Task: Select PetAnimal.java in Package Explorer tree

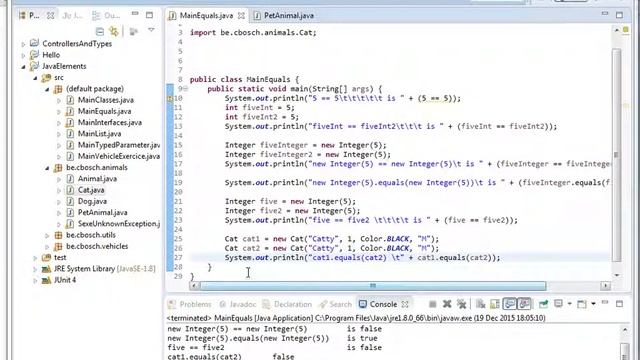Action: point(102,212)
